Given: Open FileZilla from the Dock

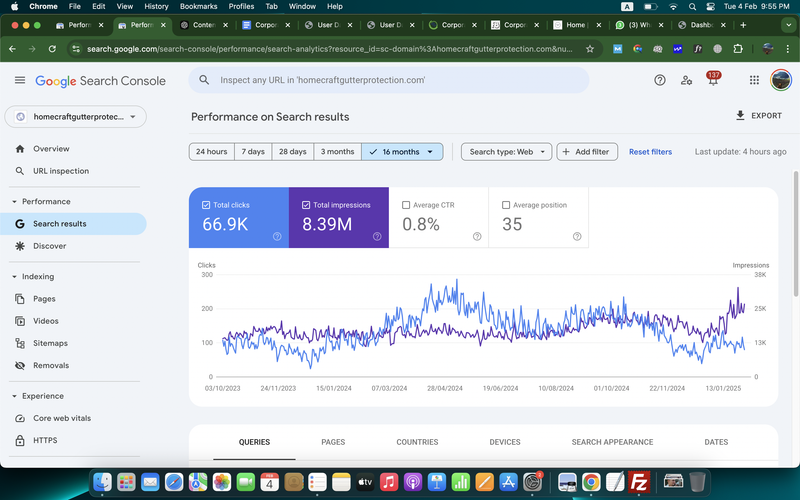Looking at the screenshot, I should tap(639, 481).
